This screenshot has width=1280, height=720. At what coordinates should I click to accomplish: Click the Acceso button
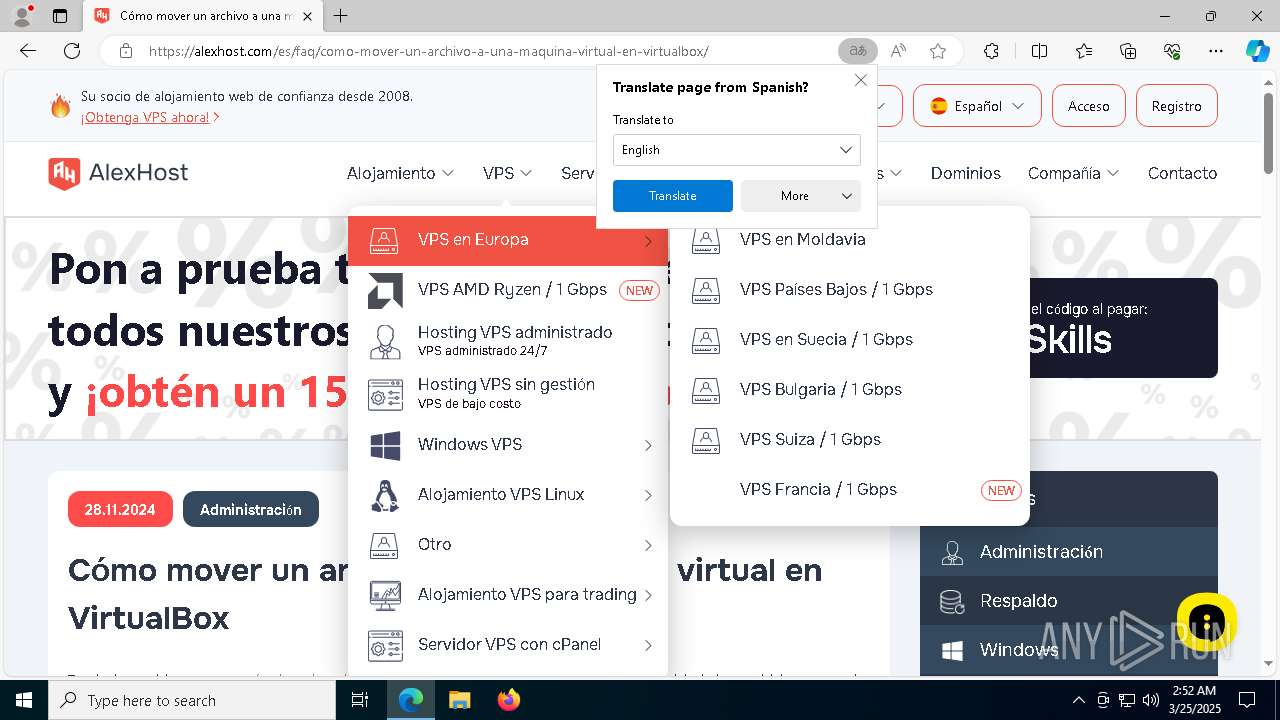tap(1088, 106)
